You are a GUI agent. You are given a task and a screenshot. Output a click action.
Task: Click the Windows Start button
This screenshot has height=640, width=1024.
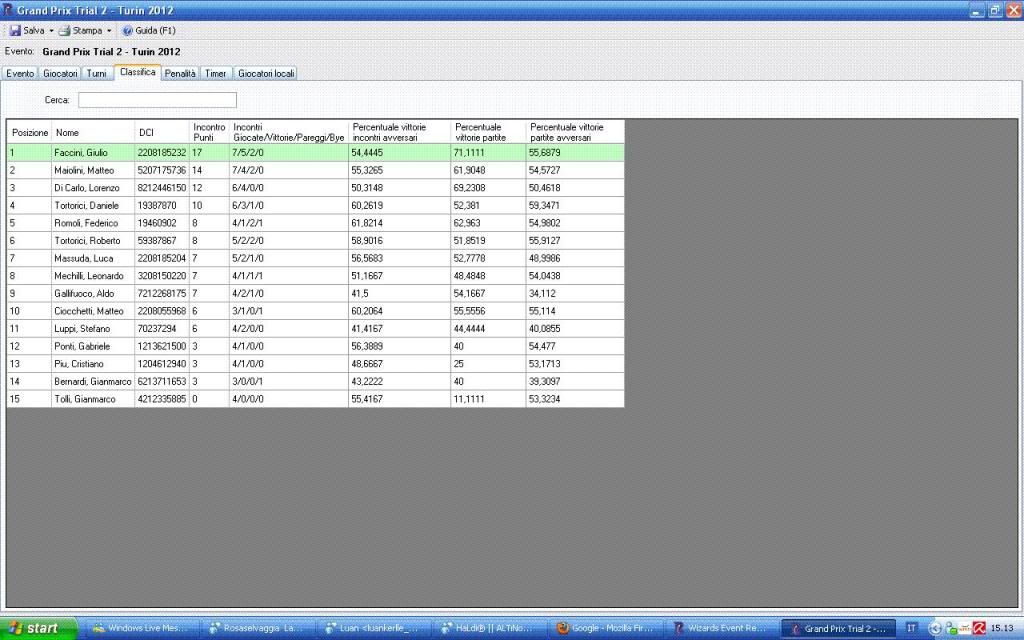(x=38, y=628)
